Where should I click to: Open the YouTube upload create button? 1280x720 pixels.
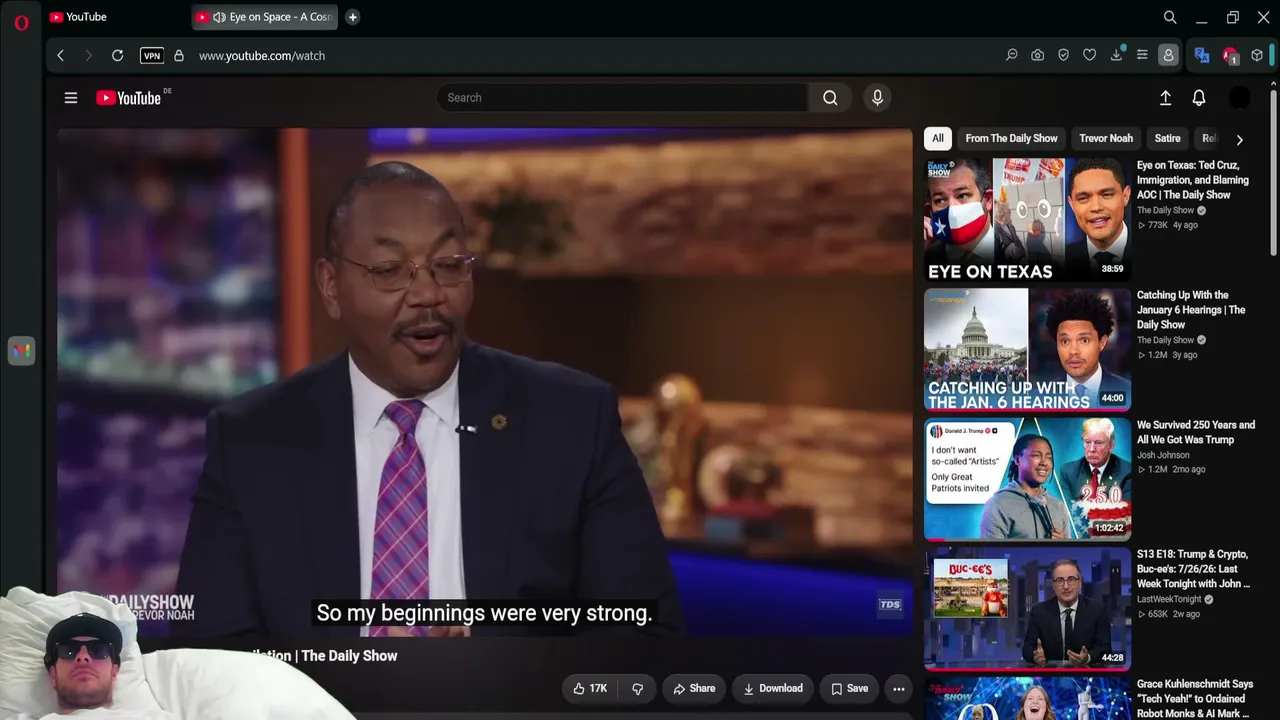(x=1165, y=98)
